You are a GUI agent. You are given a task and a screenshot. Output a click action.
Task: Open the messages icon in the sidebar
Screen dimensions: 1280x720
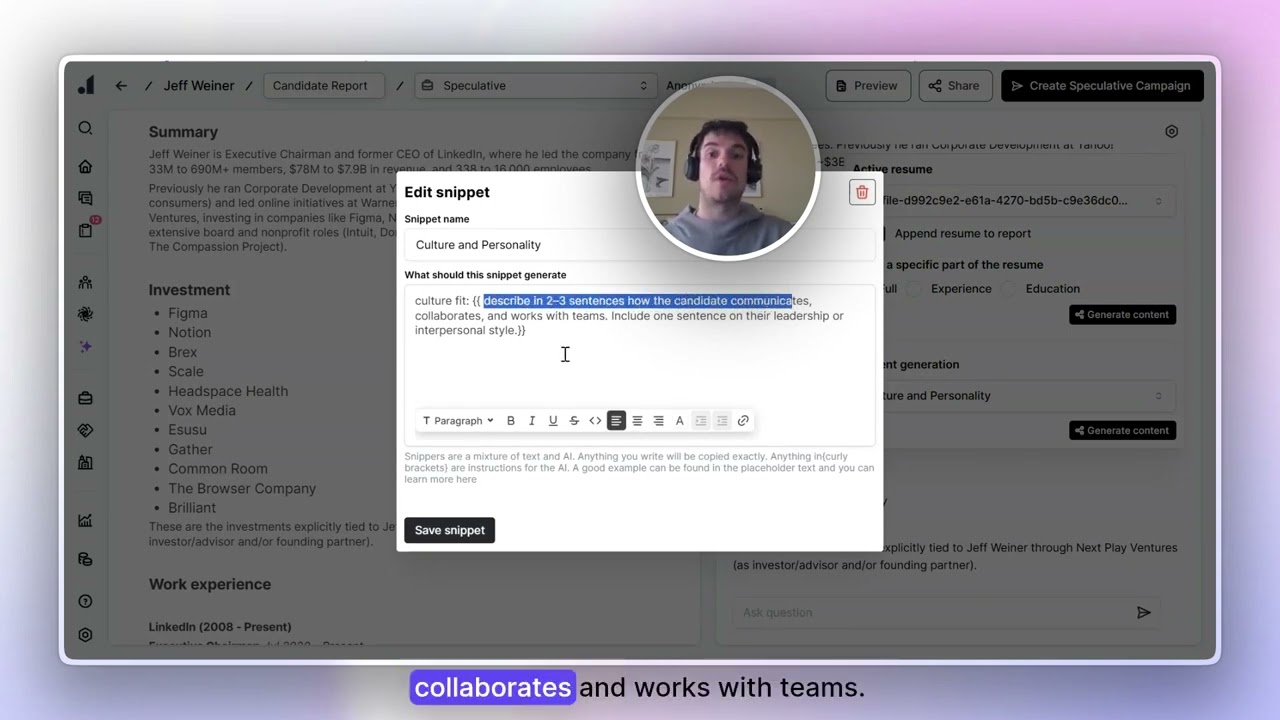[x=85, y=199]
